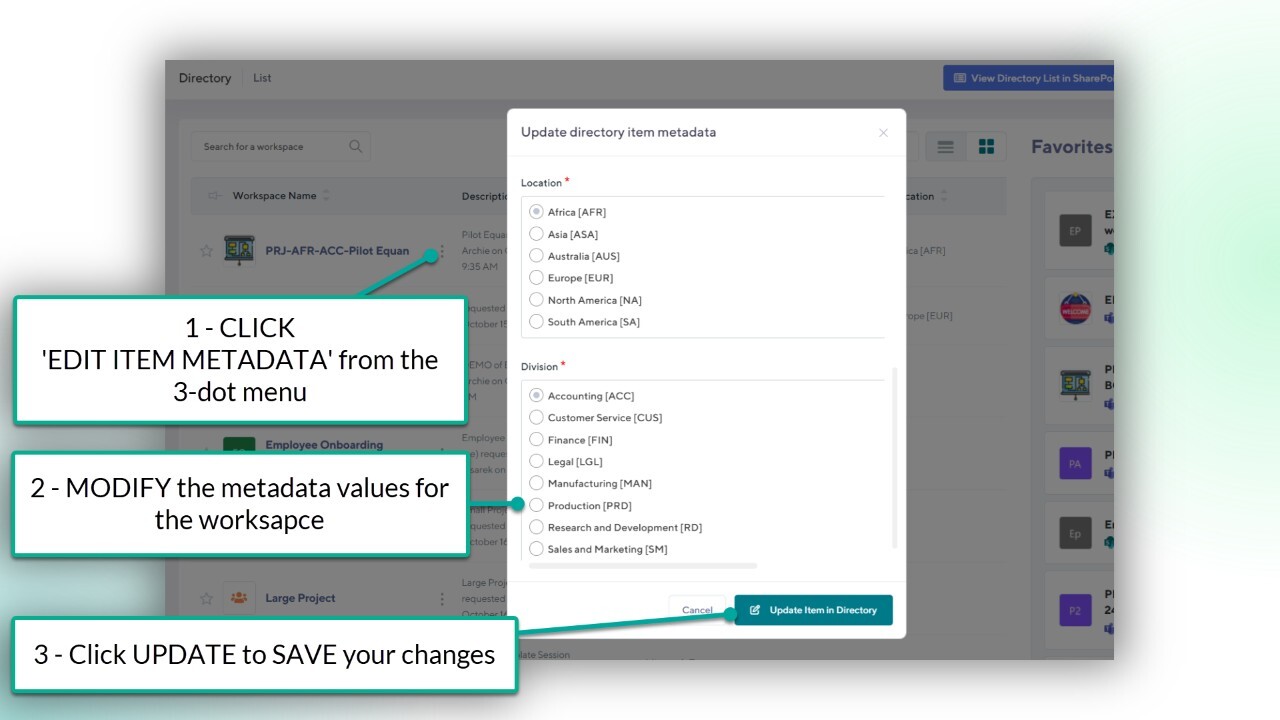Select North America [NA] location

tap(536, 300)
